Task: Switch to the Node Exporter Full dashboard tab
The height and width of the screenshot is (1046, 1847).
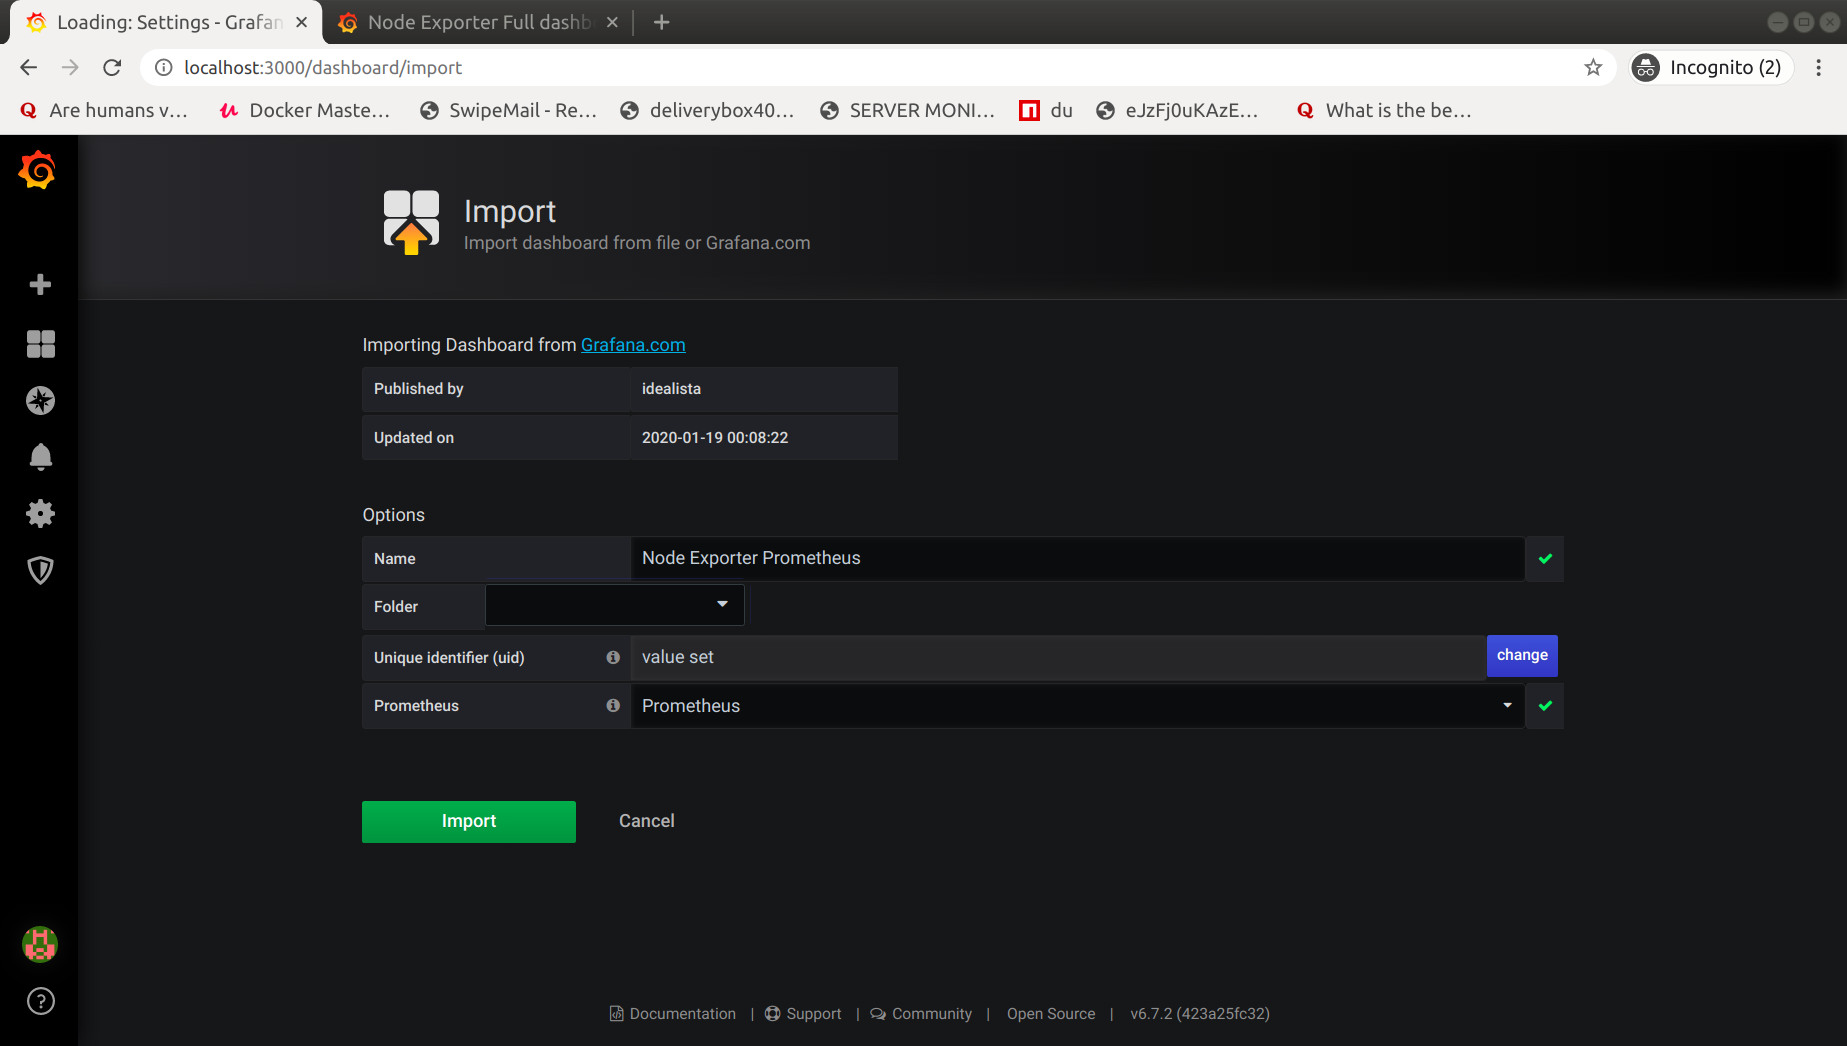Action: [478, 22]
